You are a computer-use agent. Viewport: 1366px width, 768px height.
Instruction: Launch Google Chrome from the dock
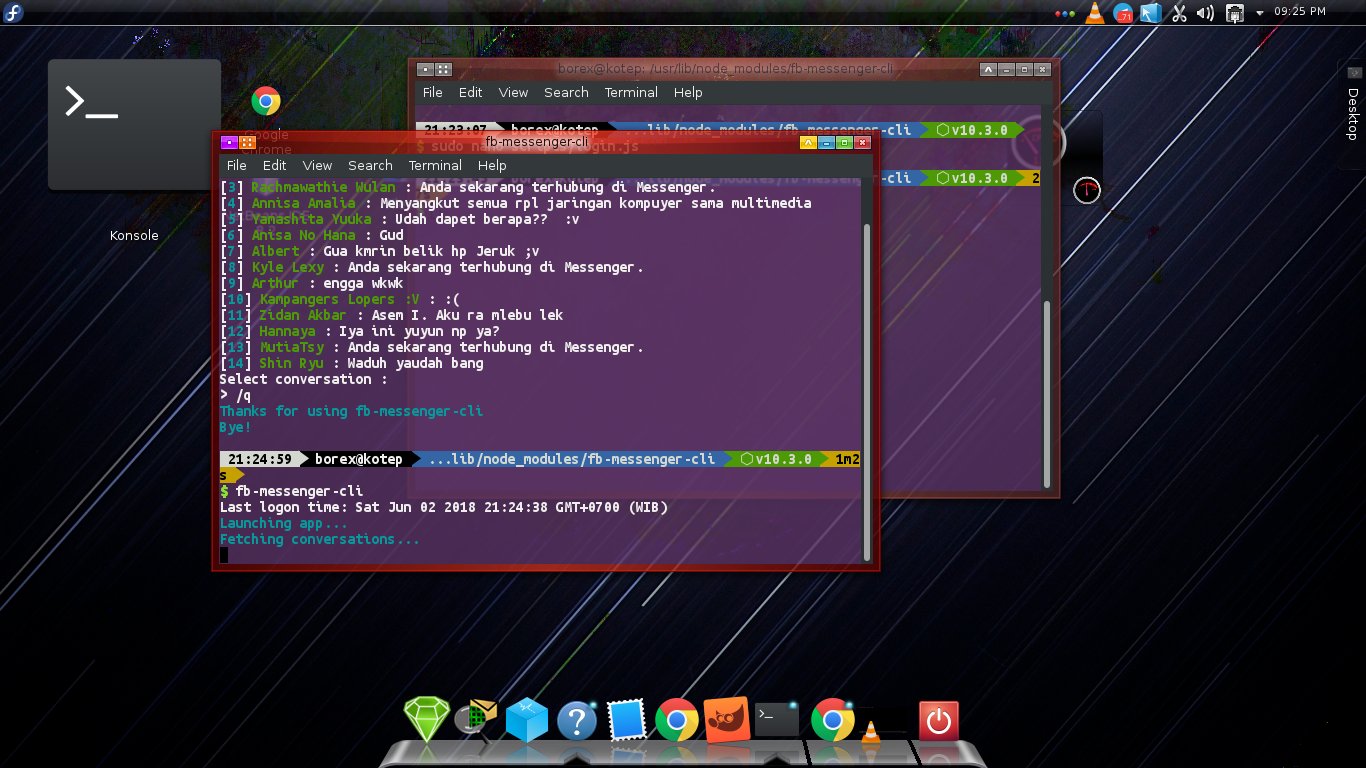pos(678,718)
